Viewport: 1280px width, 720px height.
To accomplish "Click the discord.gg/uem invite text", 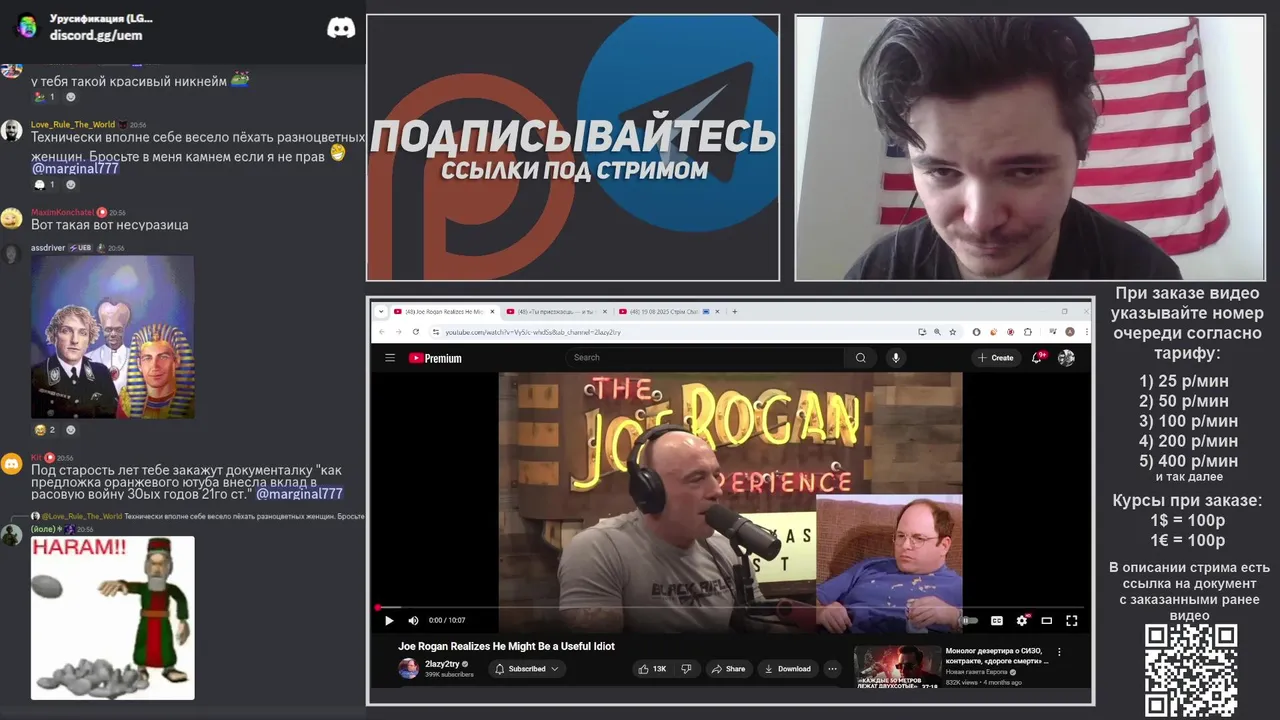I will pos(96,35).
